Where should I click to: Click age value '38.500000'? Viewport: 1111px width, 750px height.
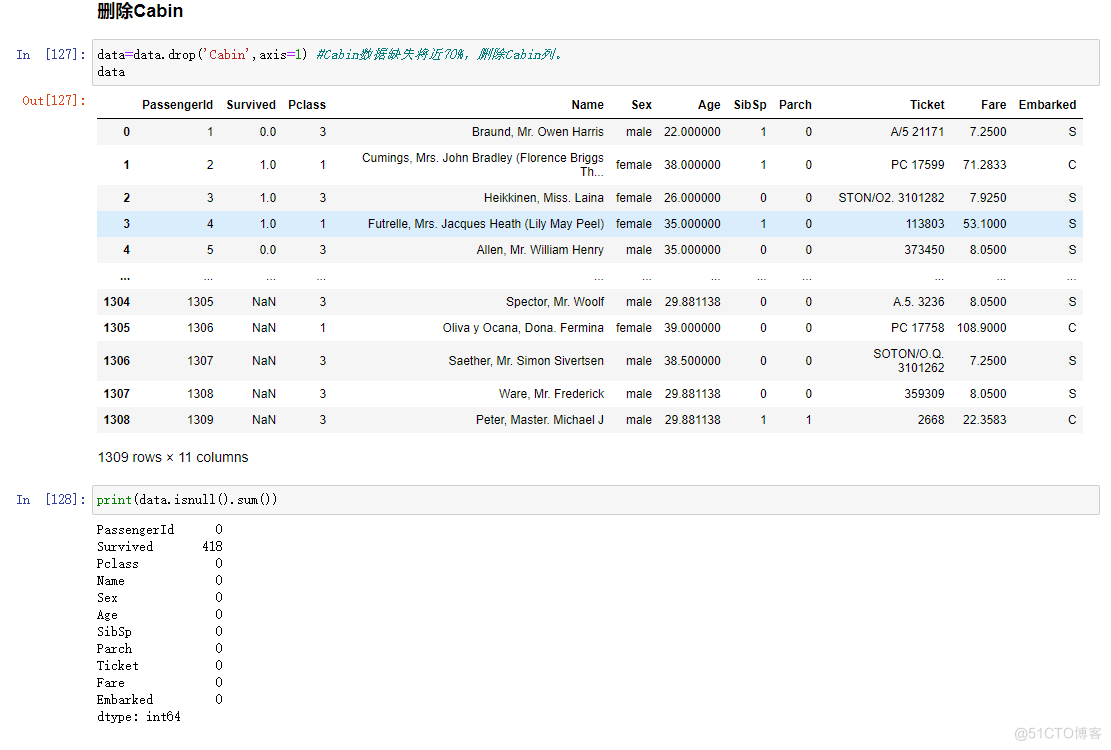(692, 360)
